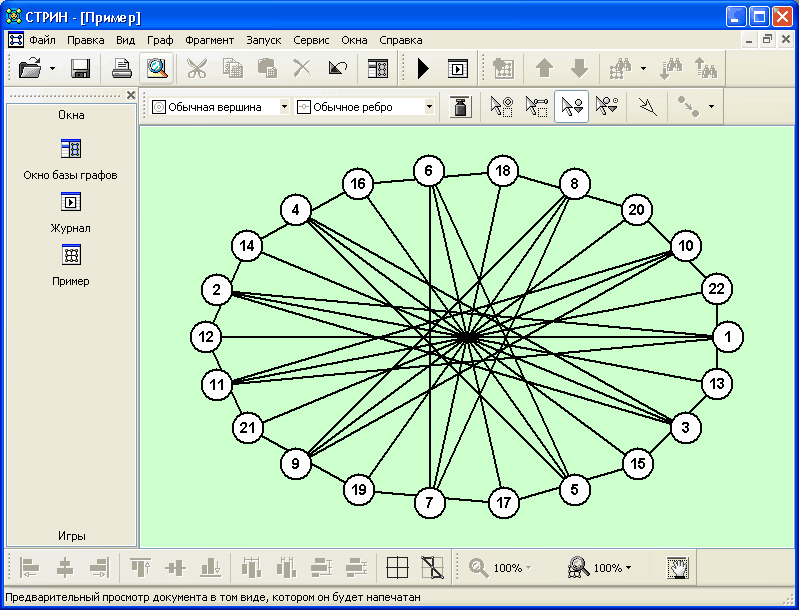Switch to the Игры panel group
The image size is (799, 610).
point(71,536)
